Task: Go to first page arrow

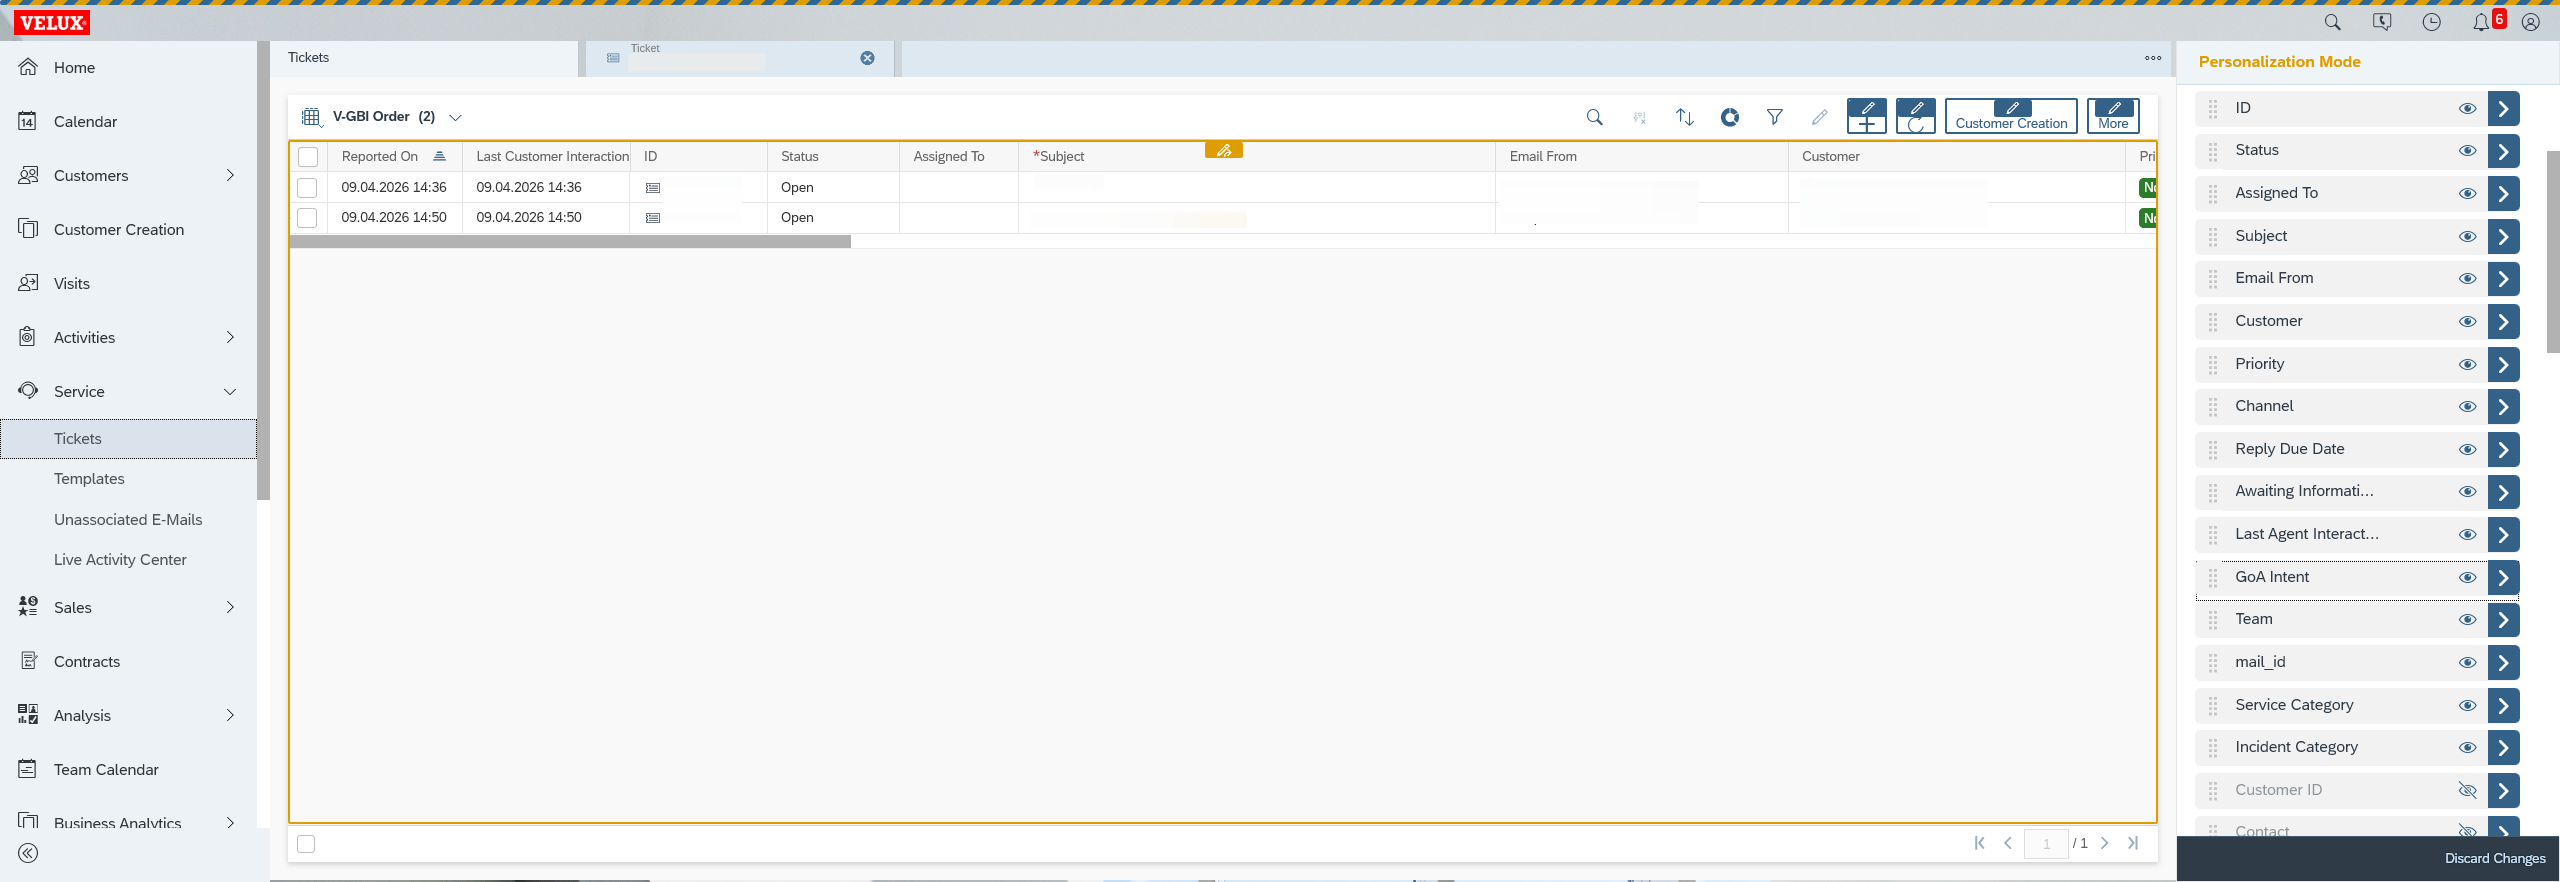Action: point(1980,843)
